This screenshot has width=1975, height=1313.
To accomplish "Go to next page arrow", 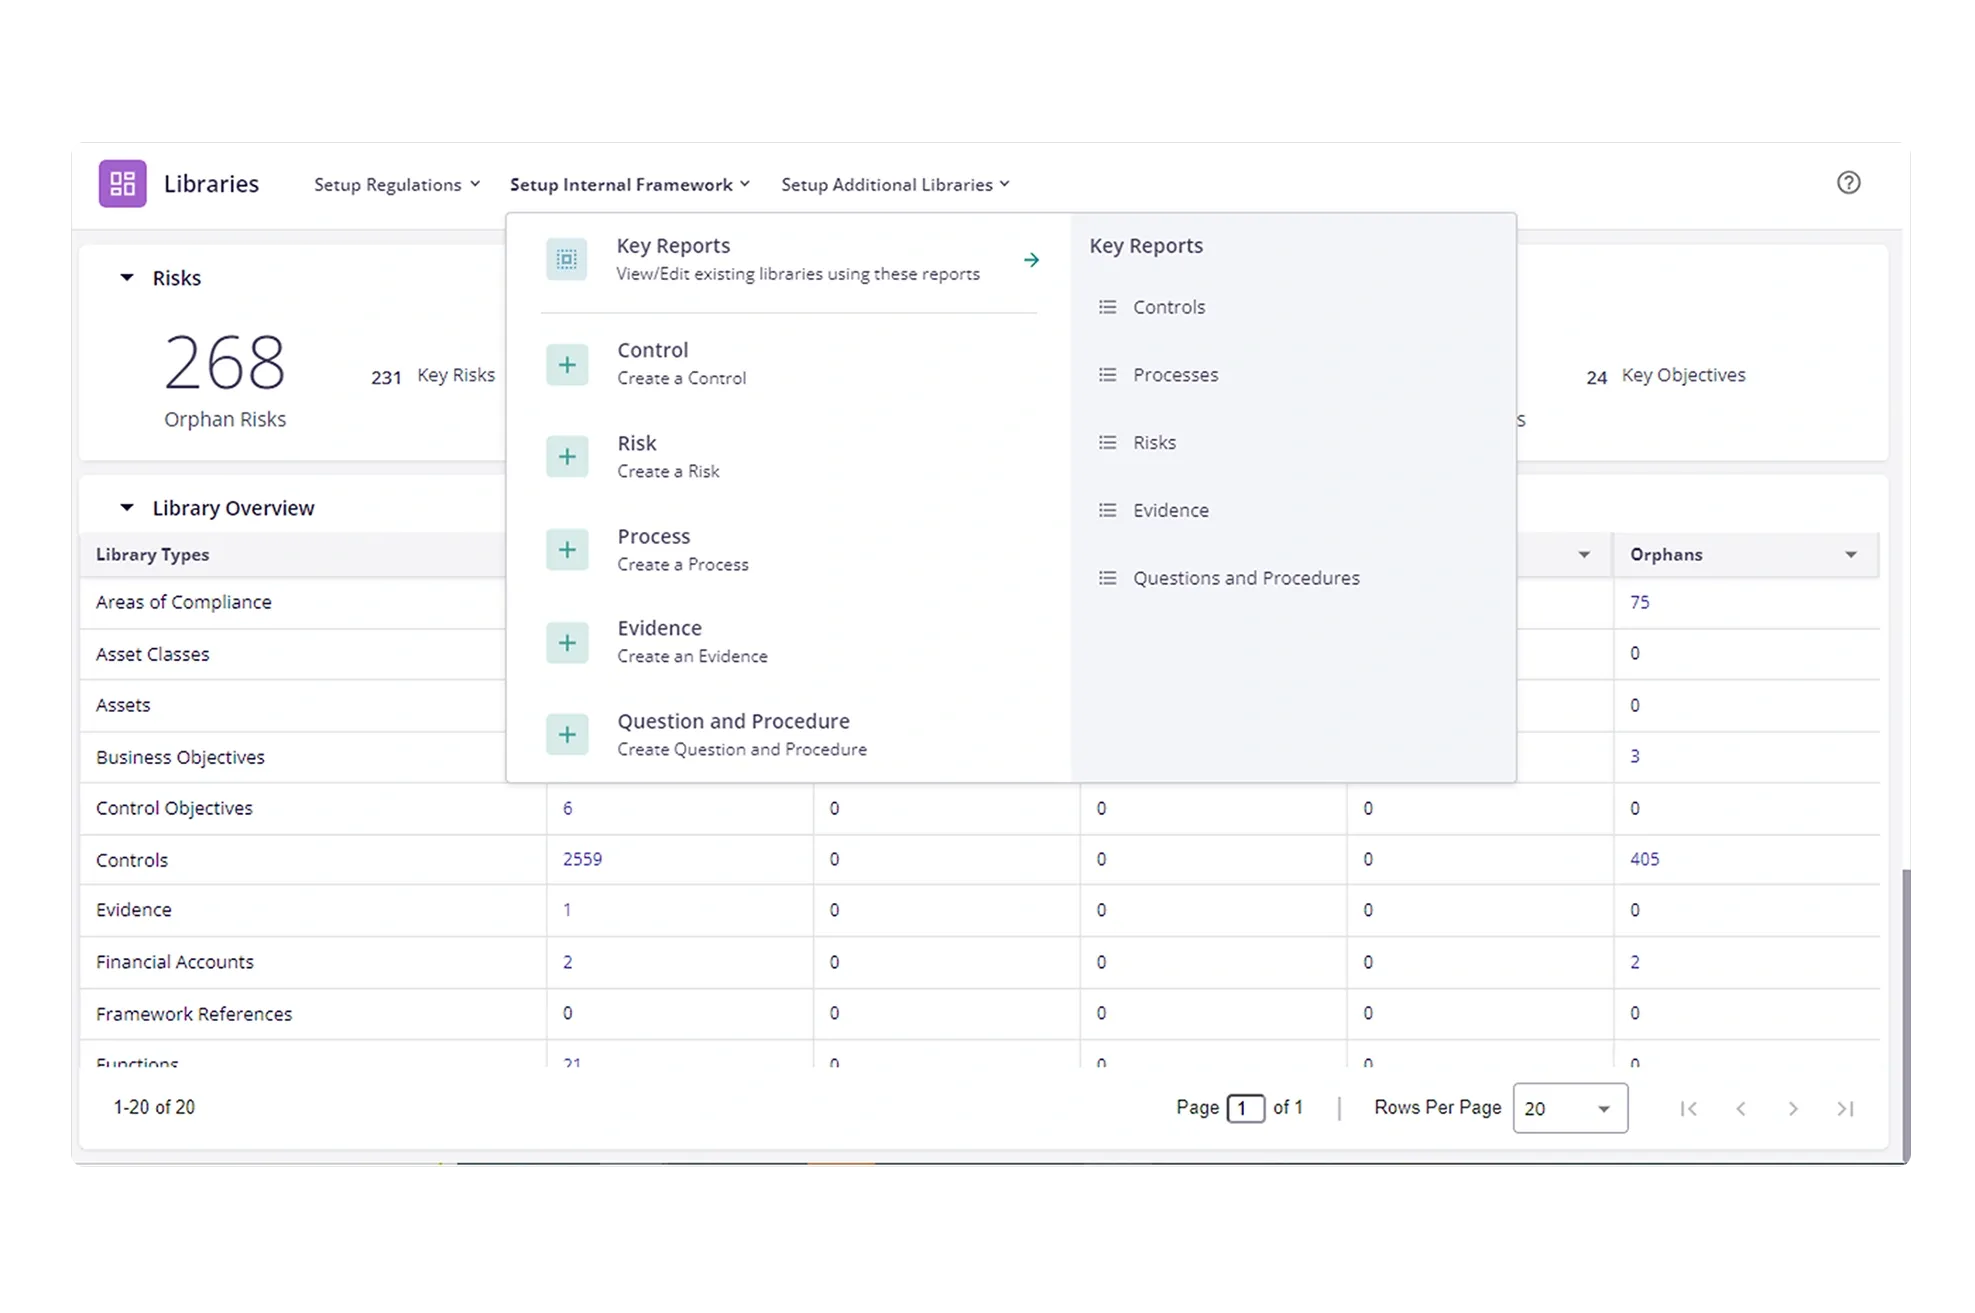I will (1793, 1108).
